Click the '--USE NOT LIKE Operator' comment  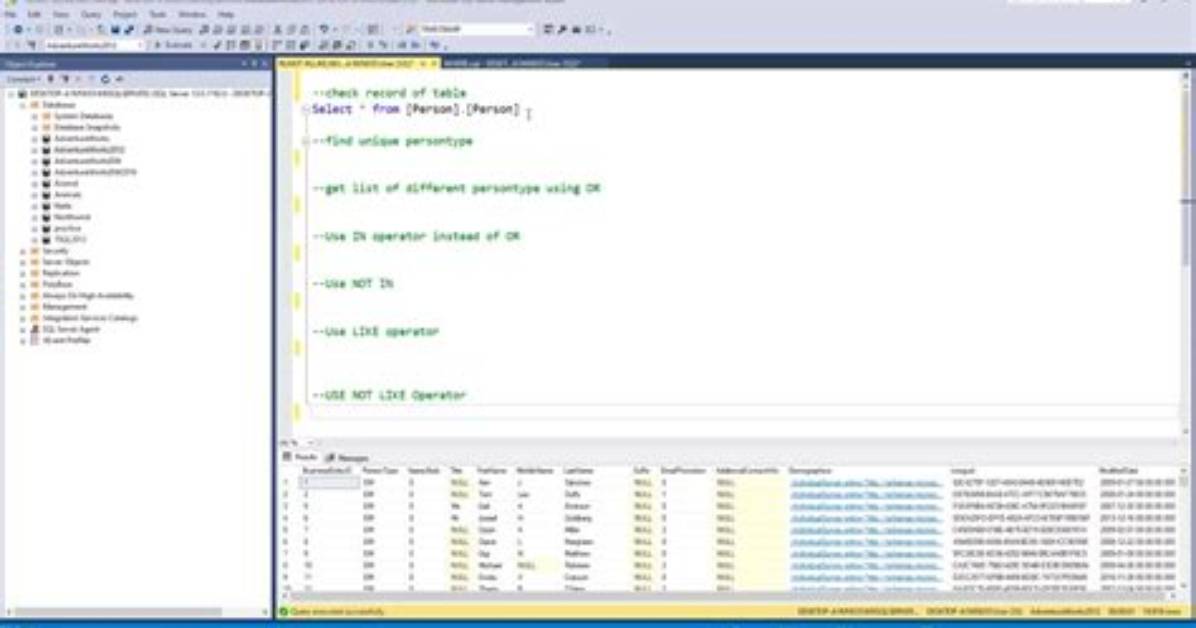pyautogui.click(x=389, y=395)
